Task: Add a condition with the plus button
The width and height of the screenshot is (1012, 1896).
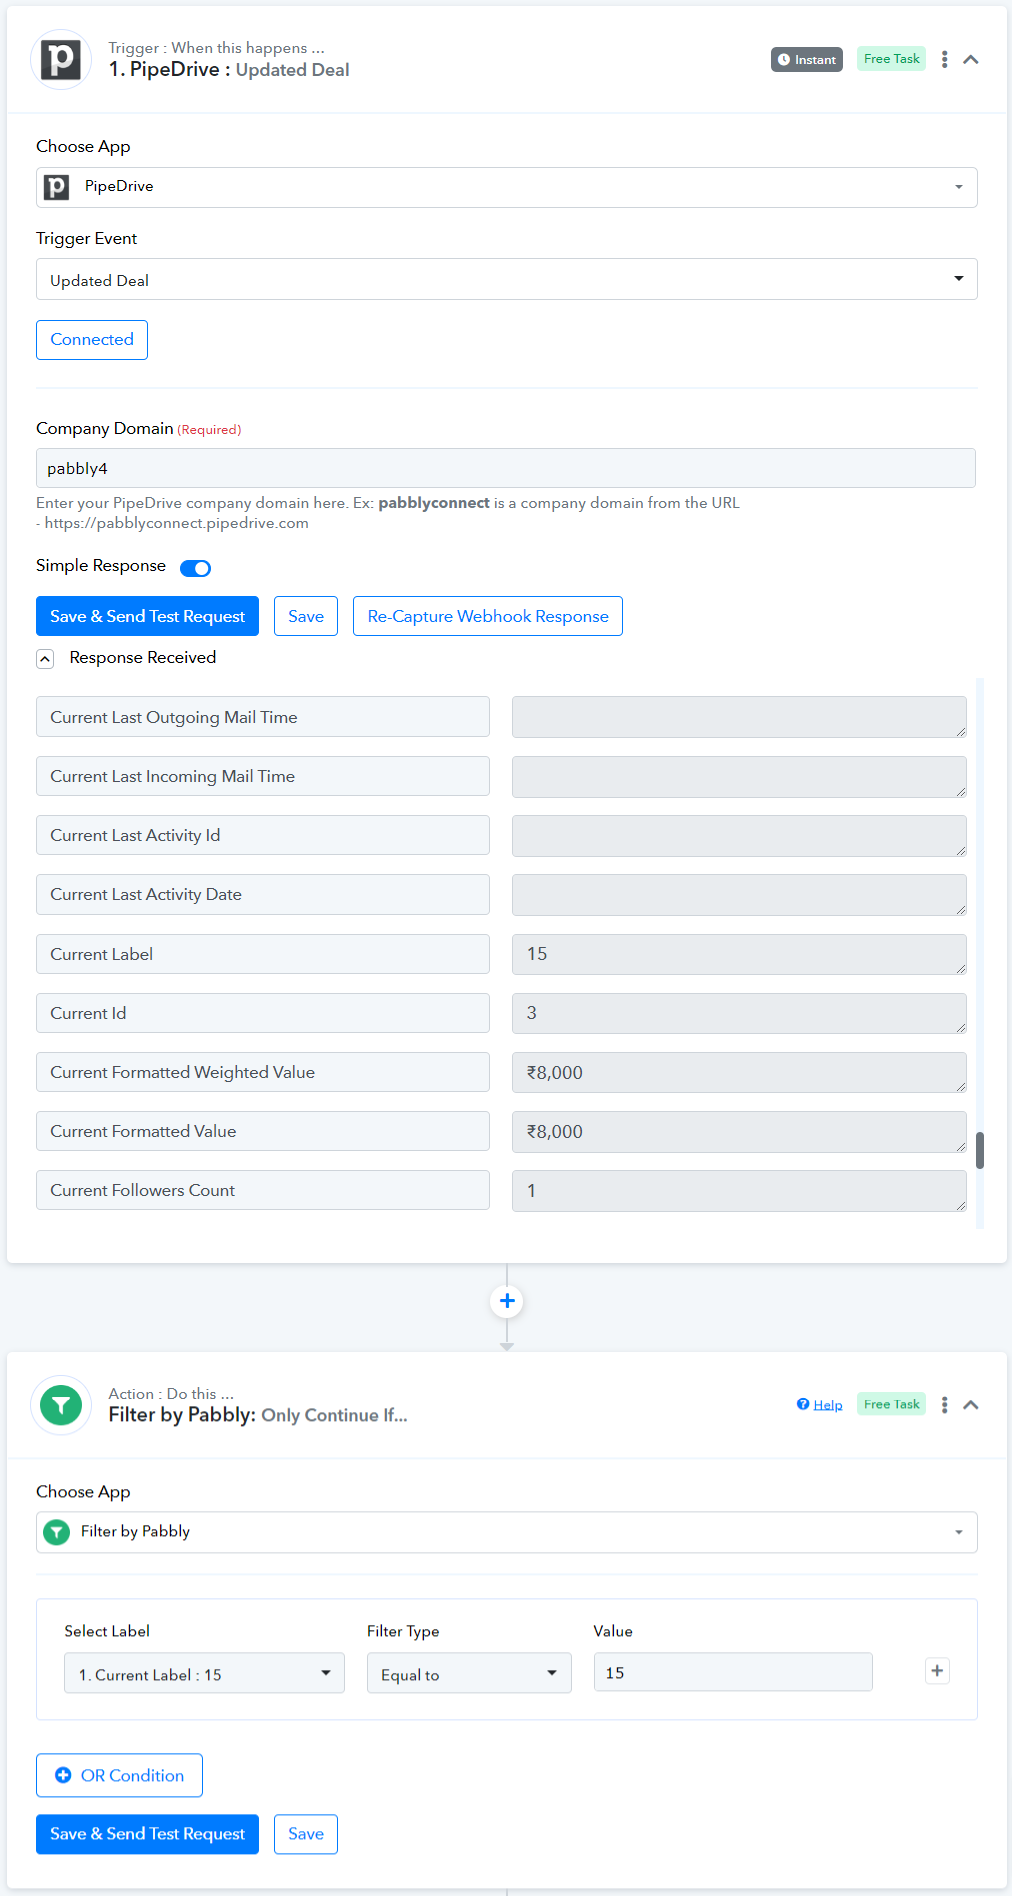Action: (937, 1671)
